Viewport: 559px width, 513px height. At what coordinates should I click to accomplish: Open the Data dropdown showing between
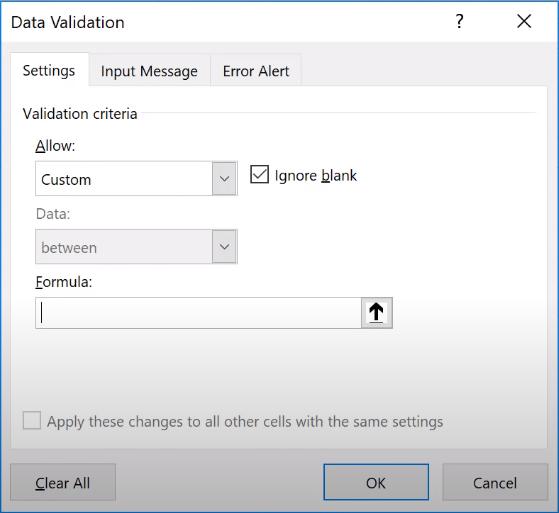pyautogui.click(x=136, y=247)
